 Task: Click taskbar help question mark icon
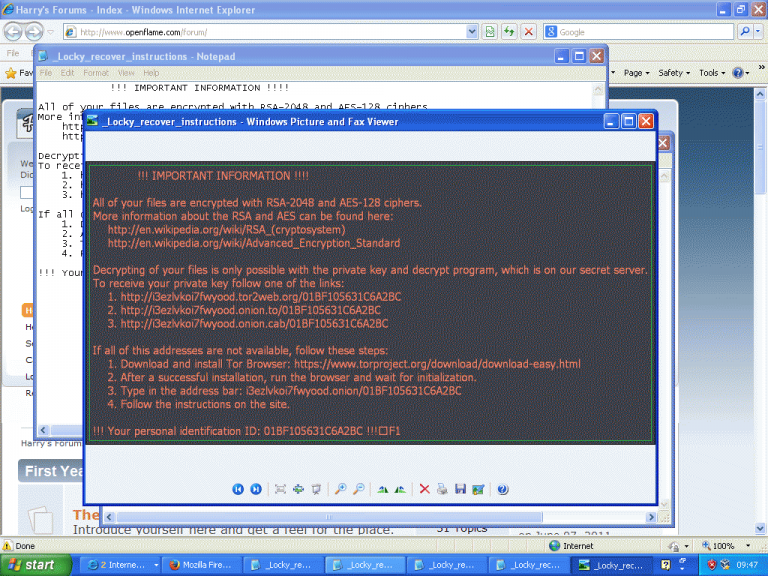pos(666,565)
